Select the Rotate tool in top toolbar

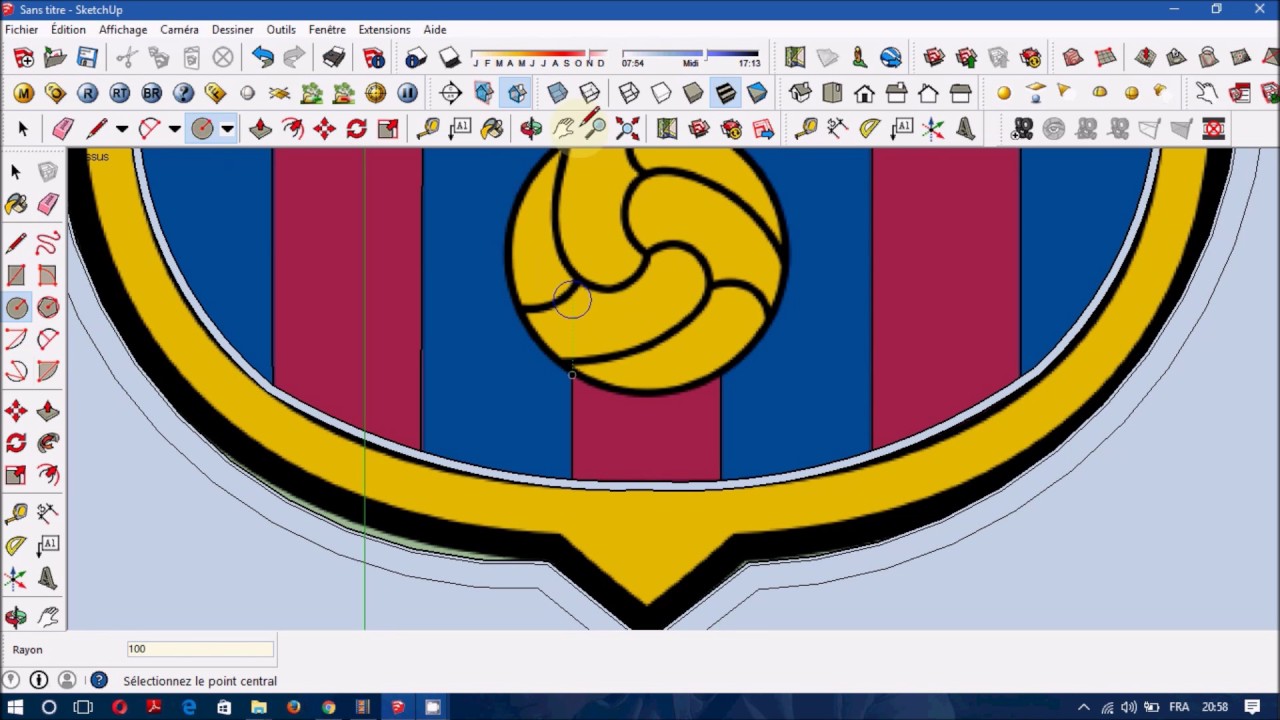pos(356,128)
